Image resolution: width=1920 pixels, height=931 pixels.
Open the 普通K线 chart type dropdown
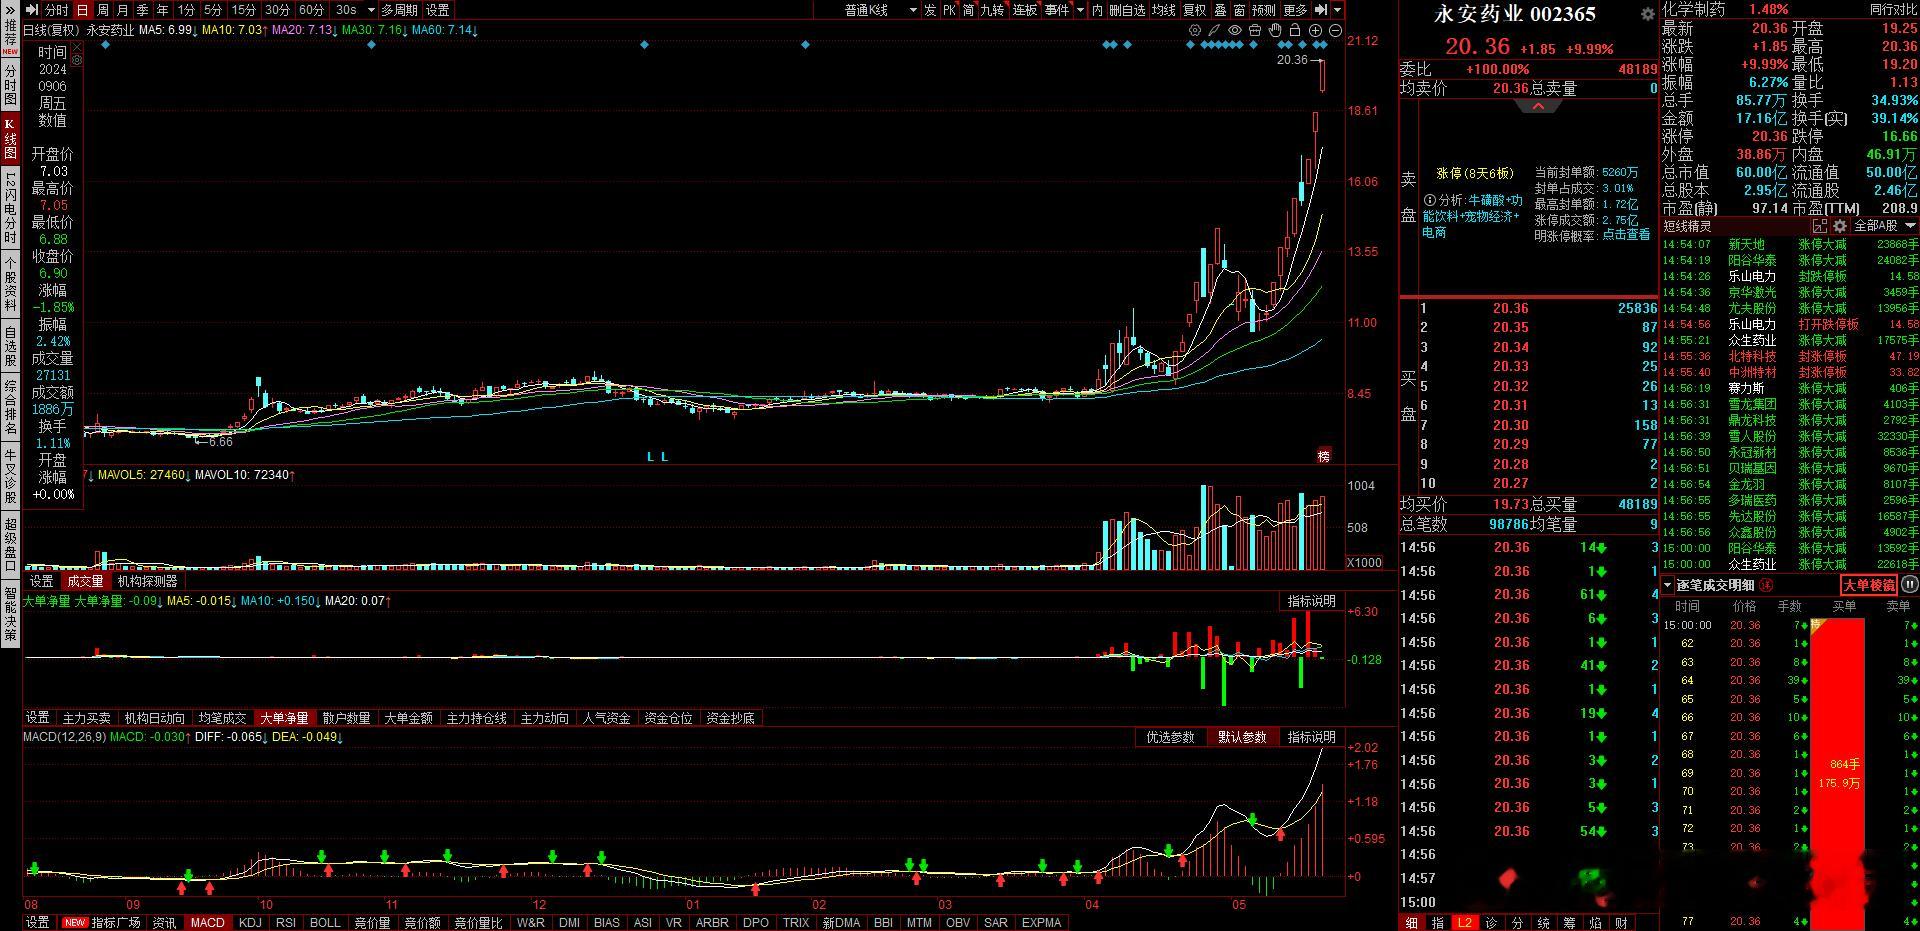(880, 10)
